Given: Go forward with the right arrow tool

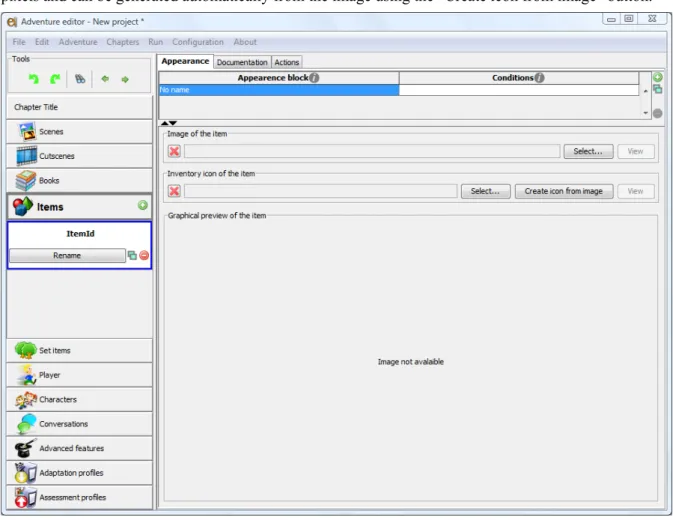Looking at the screenshot, I should [125, 79].
